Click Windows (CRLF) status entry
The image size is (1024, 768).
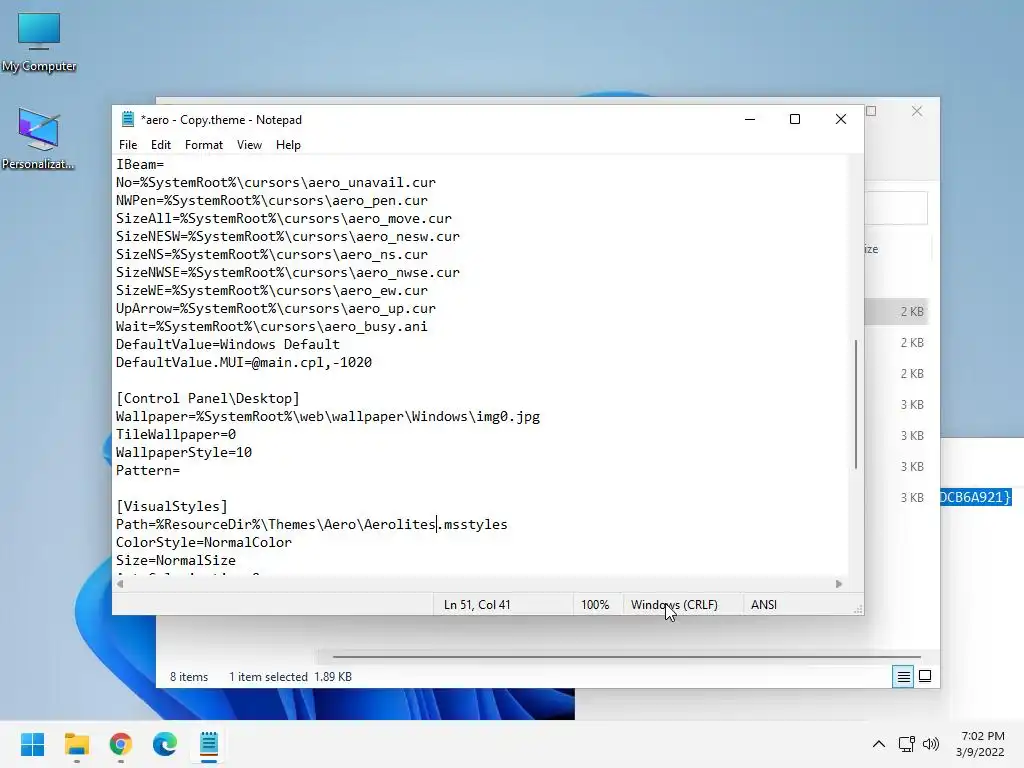[674, 605]
